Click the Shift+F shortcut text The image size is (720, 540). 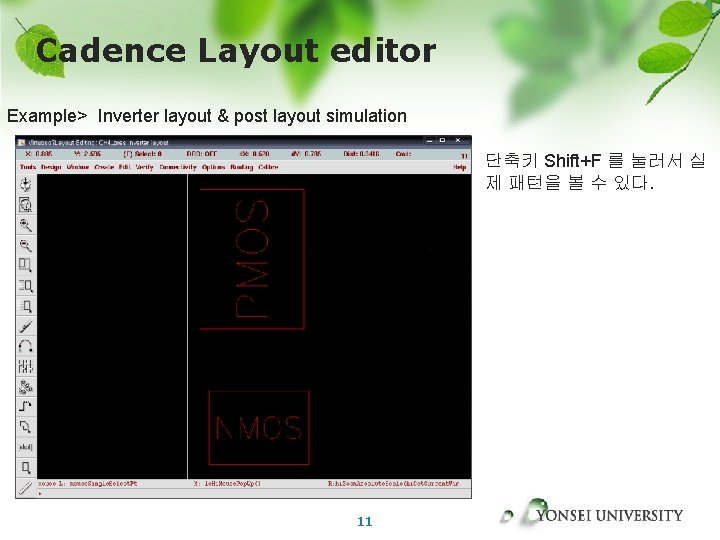coord(572,161)
